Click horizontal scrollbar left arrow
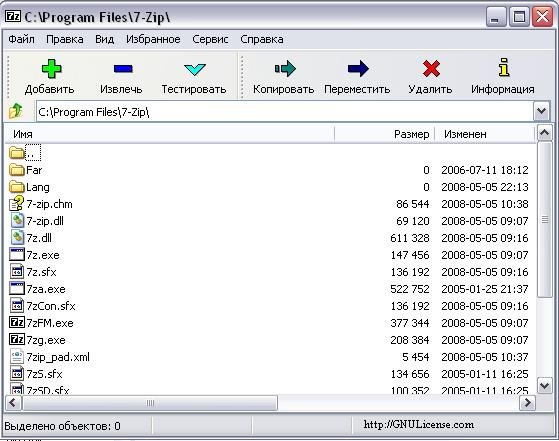Image resolution: width=559 pixels, height=441 pixels. [13, 403]
